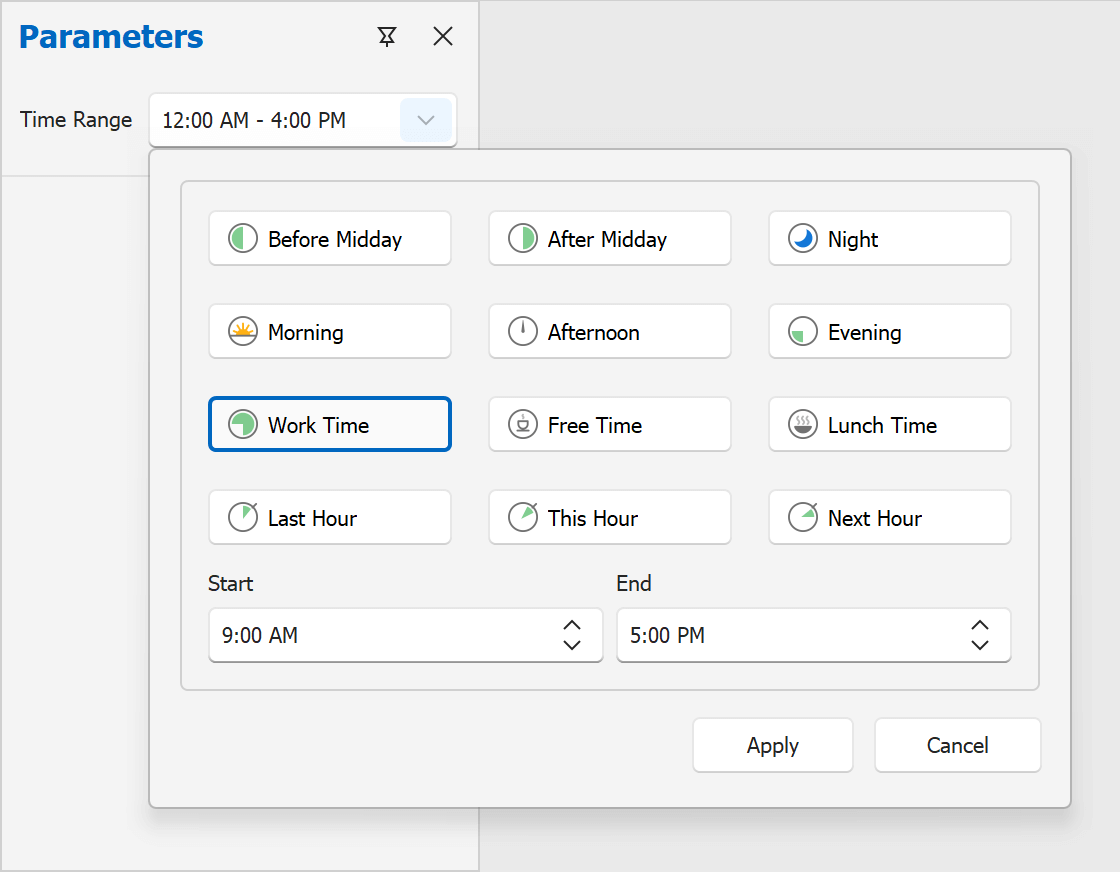Click the Last Hour clock icon

pyautogui.click(x=242, y=517)
